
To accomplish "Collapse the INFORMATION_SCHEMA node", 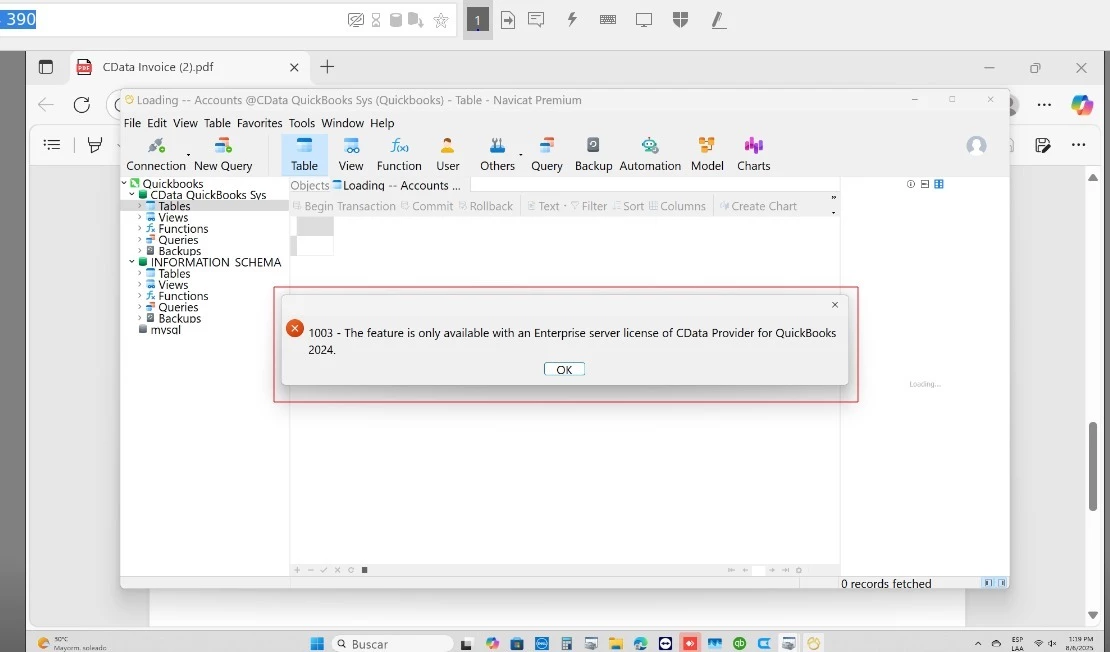I will (132, 262).
